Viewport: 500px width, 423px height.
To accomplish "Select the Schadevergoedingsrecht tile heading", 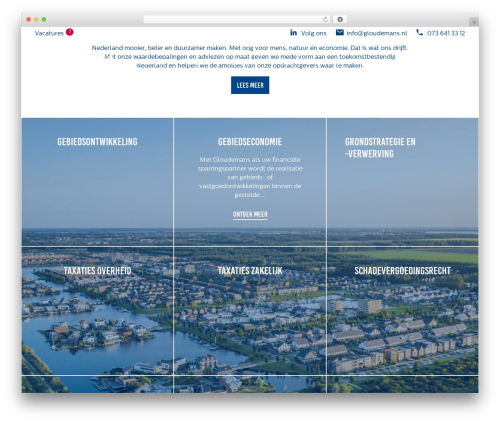I will click(402, 271).
